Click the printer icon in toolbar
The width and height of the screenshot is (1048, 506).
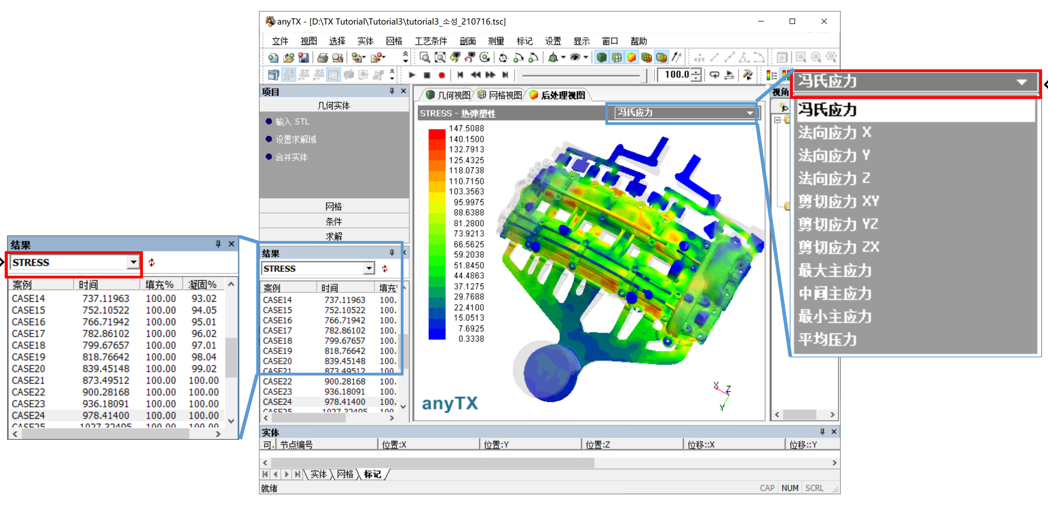(x=322, y=57)
